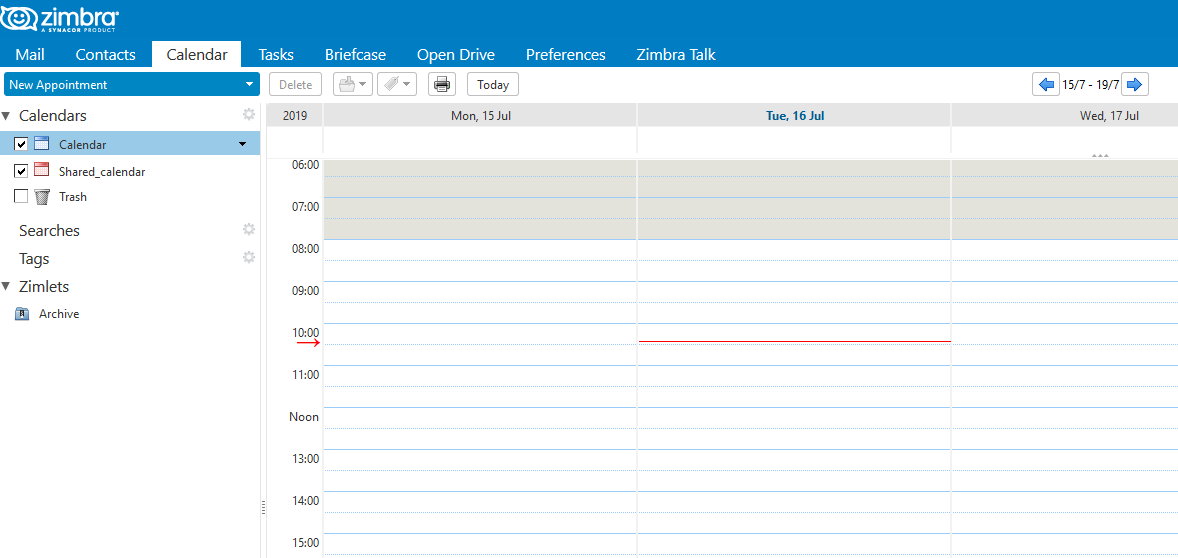Viewport: 1178px width, 558px height.
Task: Click the Delete button
Action: (295, 85)
